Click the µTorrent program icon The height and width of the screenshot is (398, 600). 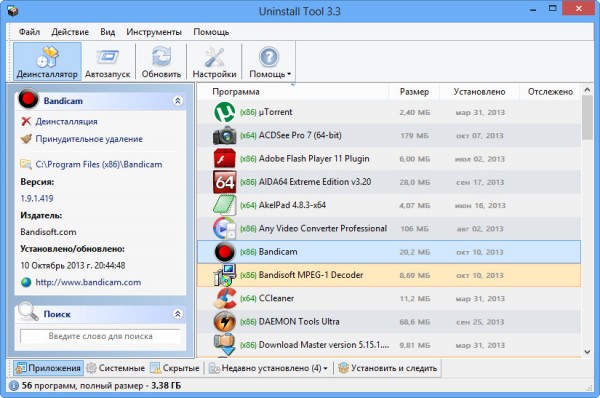coord(225,112)
